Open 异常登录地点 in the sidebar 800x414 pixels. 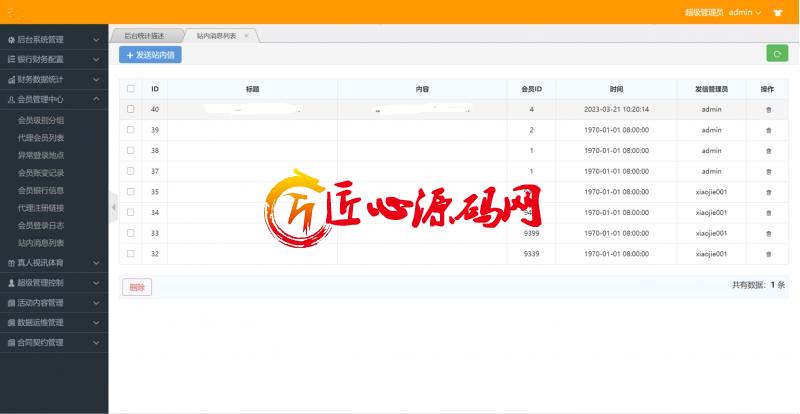pos(41,155)
